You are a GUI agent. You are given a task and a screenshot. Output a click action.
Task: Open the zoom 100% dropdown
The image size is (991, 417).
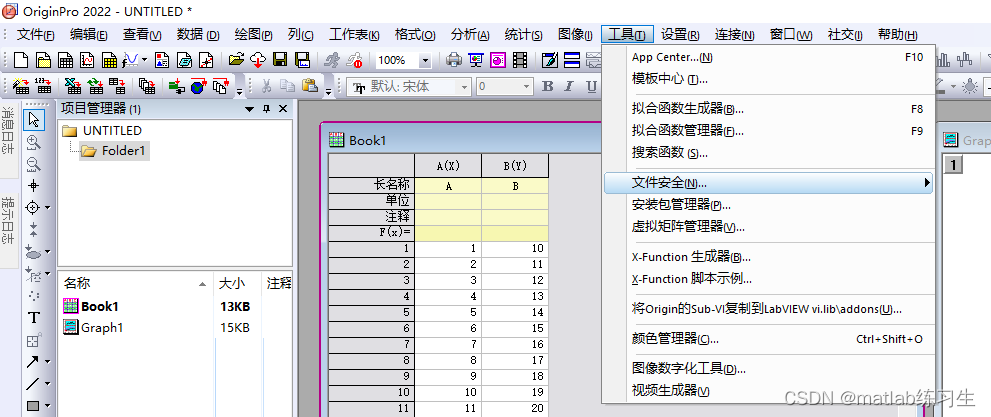[425, 61]
